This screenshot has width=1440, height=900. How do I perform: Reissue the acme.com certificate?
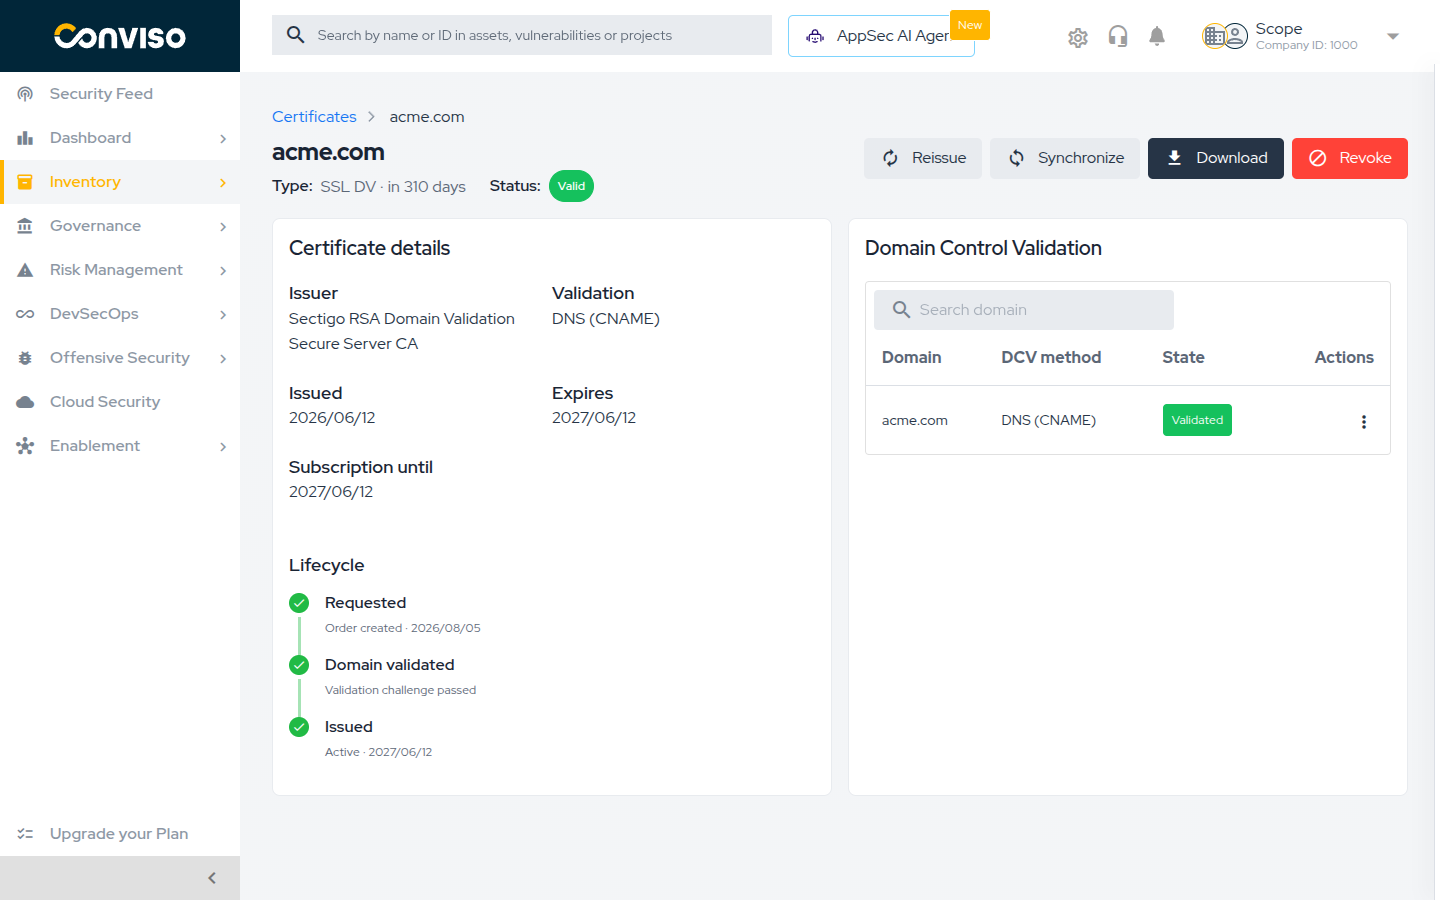(923, 158)
